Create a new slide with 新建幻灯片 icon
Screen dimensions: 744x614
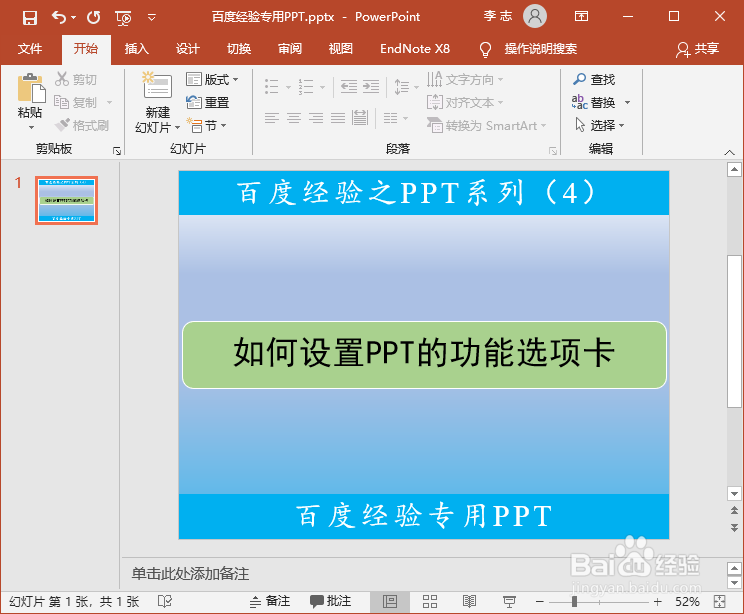tap(158, 85)
